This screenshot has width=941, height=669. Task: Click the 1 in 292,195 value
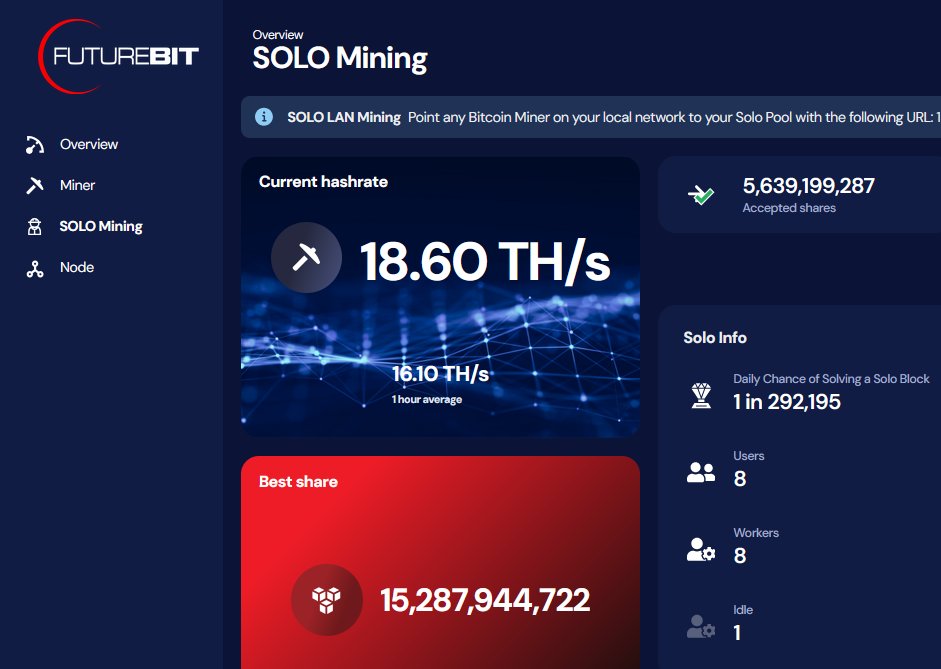click(786, 402)
